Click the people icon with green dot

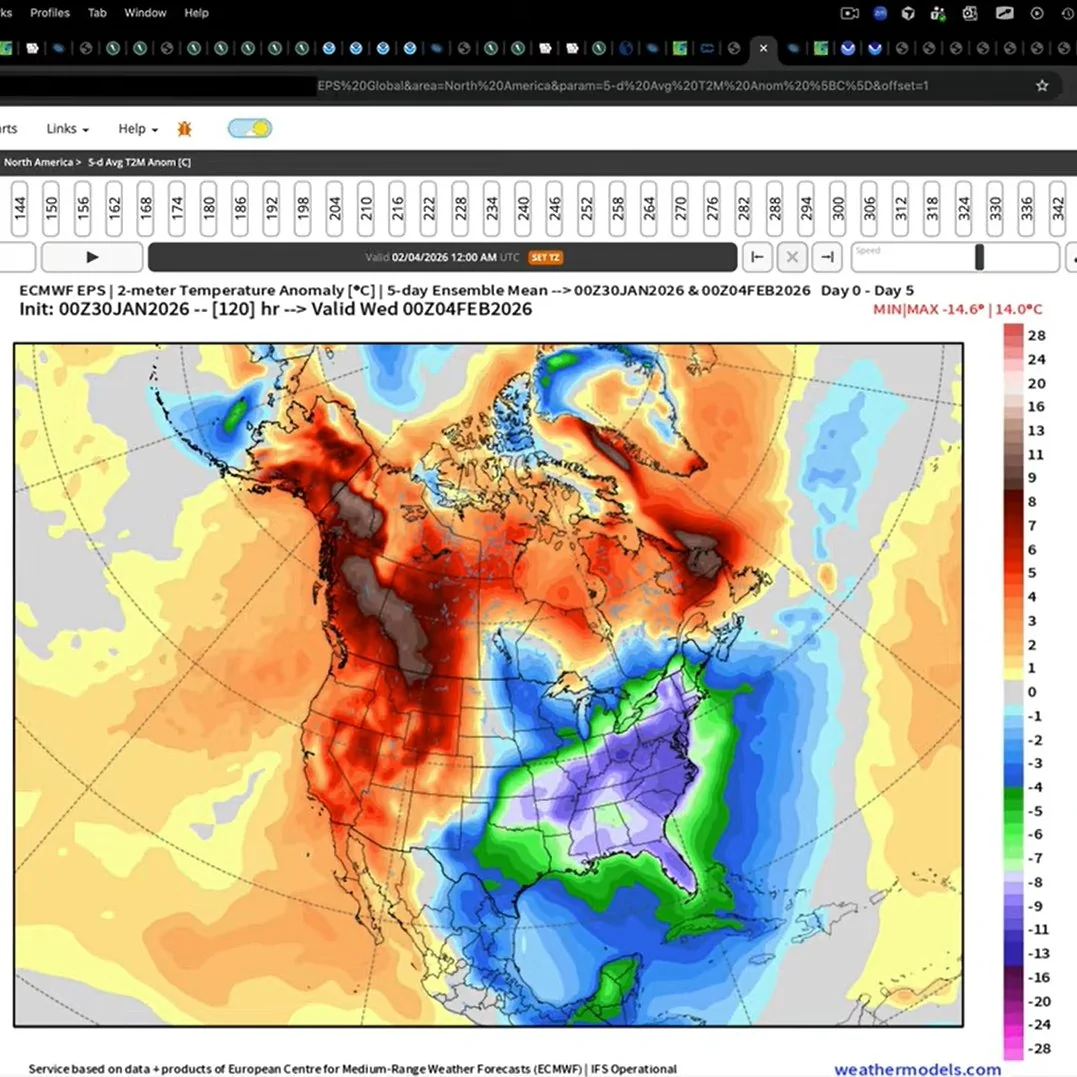click(x=938, y=13)
